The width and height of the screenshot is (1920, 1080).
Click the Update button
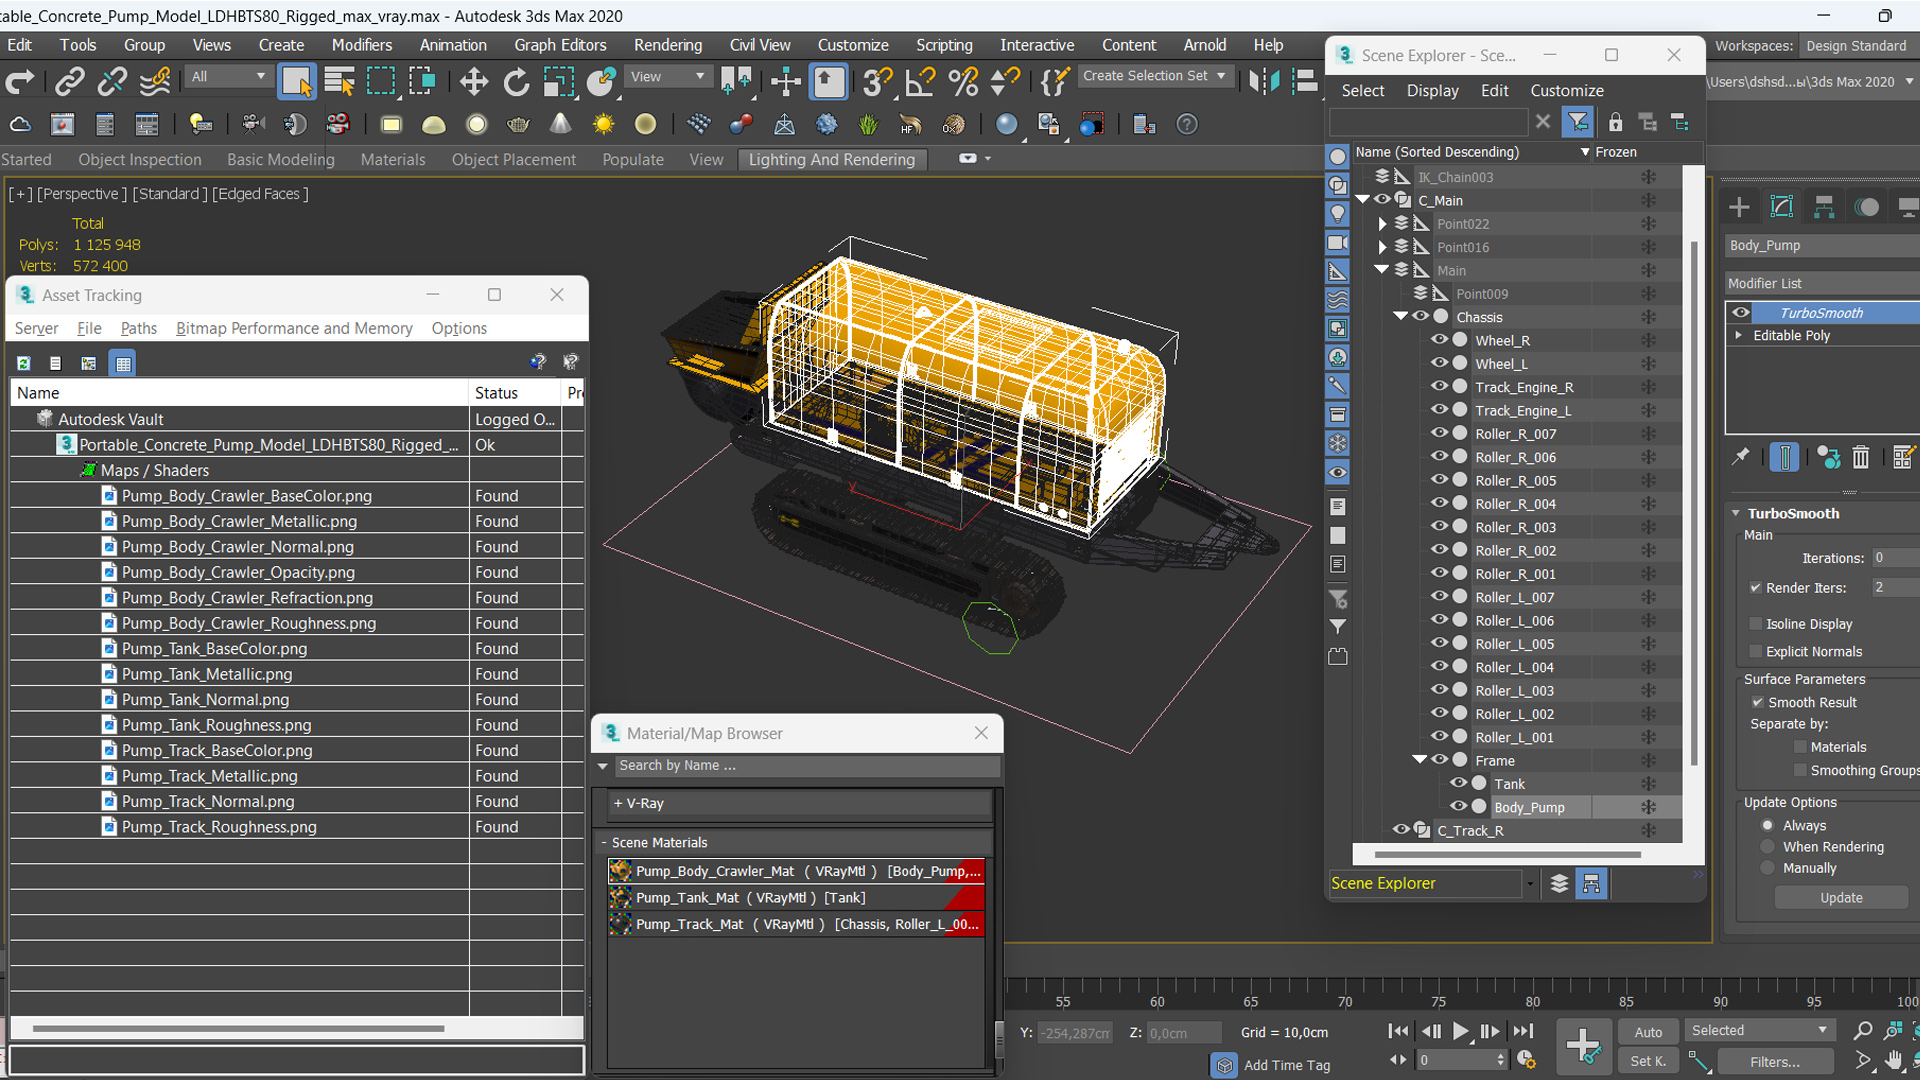(1841, 897)
